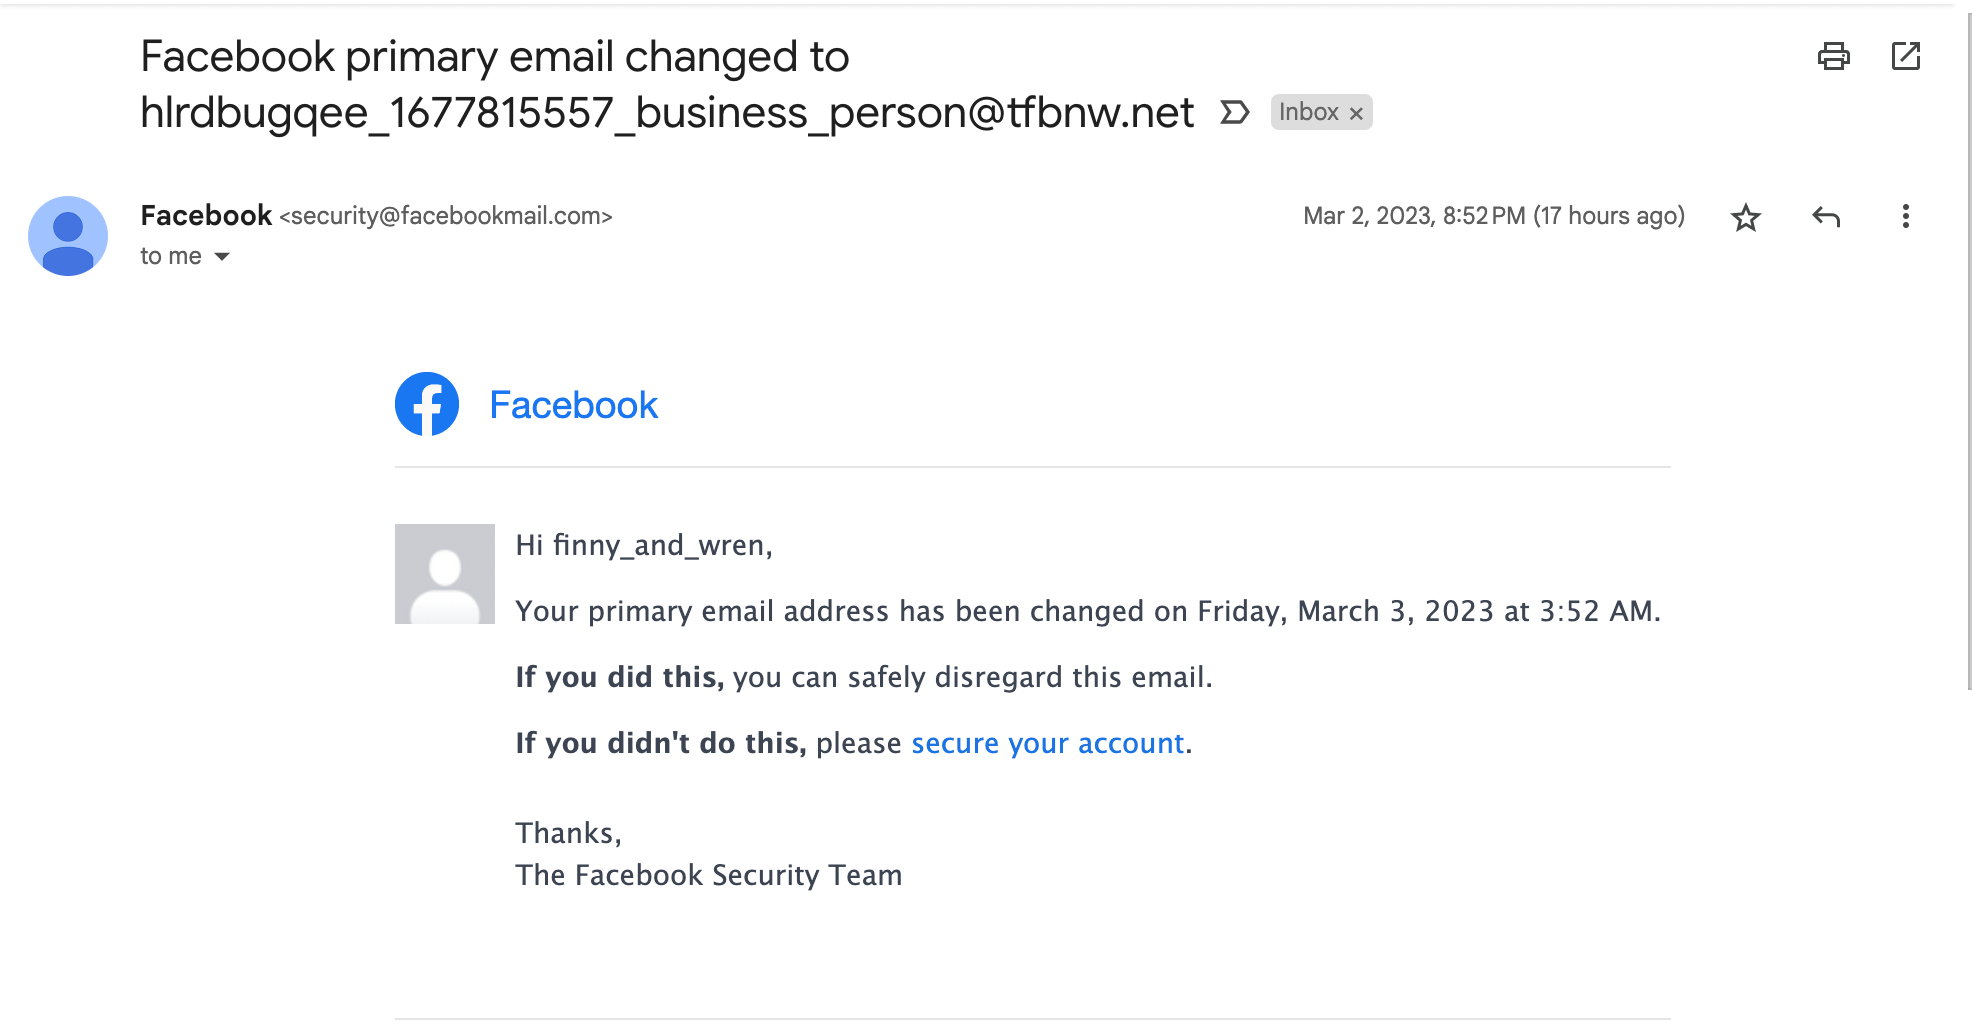Print this email with the printer icon
Image resolution: width=1972 pixels, height=1028 pixels.
(x=1833, y=56)
